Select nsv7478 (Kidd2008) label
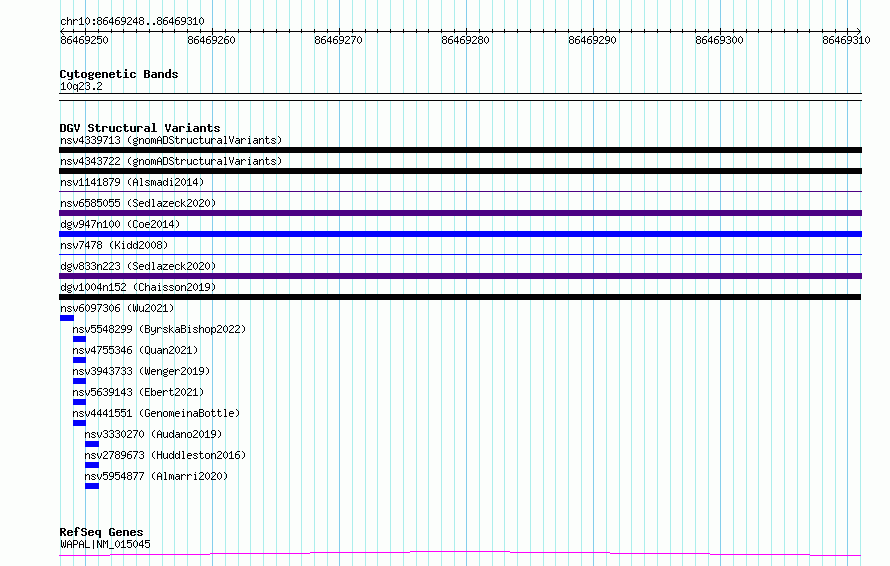Viewport: 890px width, 566px height. pos(114,245)
